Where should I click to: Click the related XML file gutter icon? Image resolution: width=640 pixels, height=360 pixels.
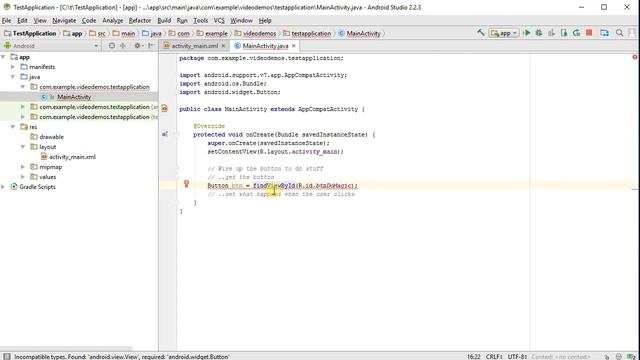164,109
